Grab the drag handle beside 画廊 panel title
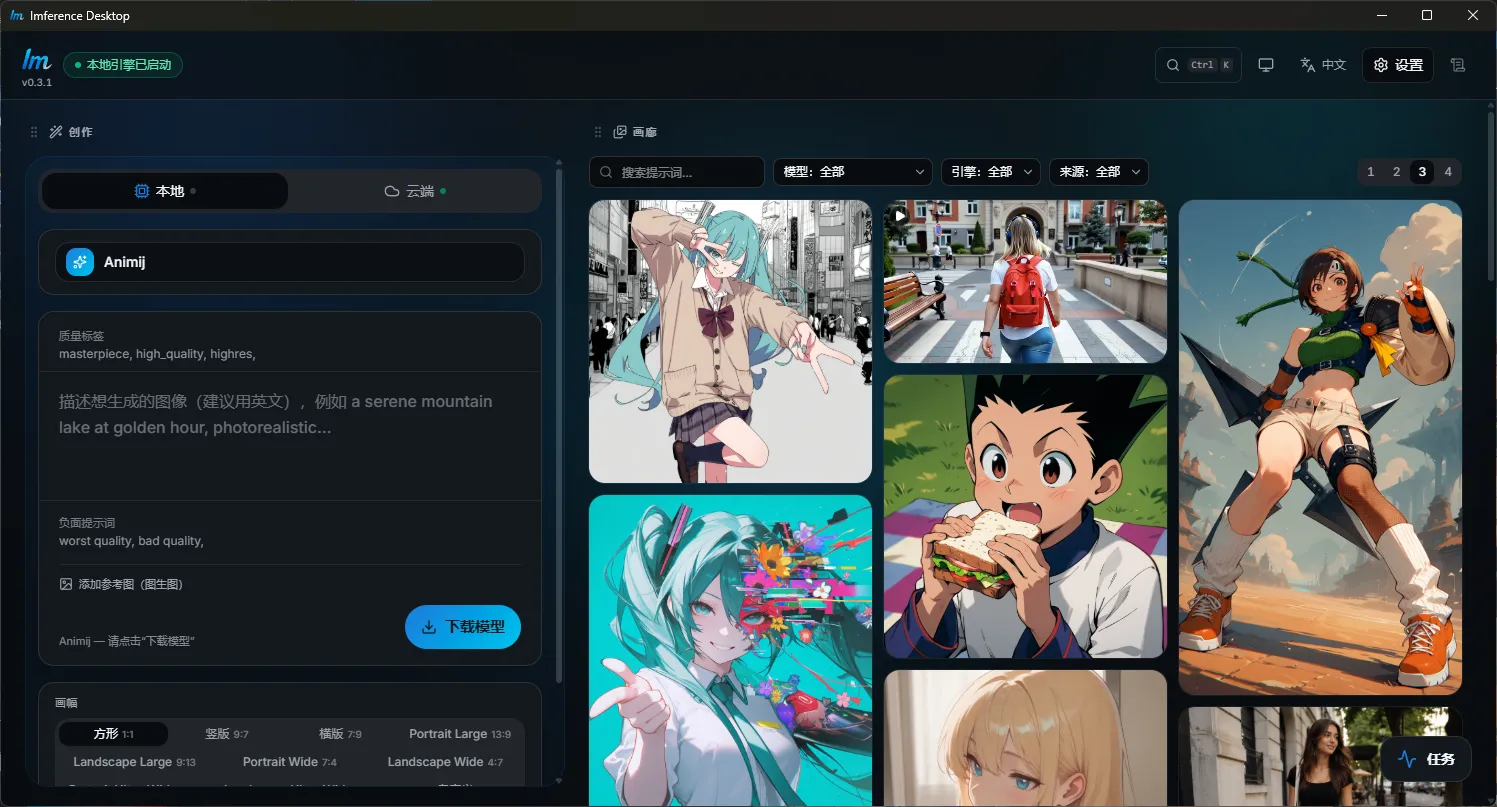Viewport: 1497px width, 807px height. pyautogui.click(x=599, y=132)
